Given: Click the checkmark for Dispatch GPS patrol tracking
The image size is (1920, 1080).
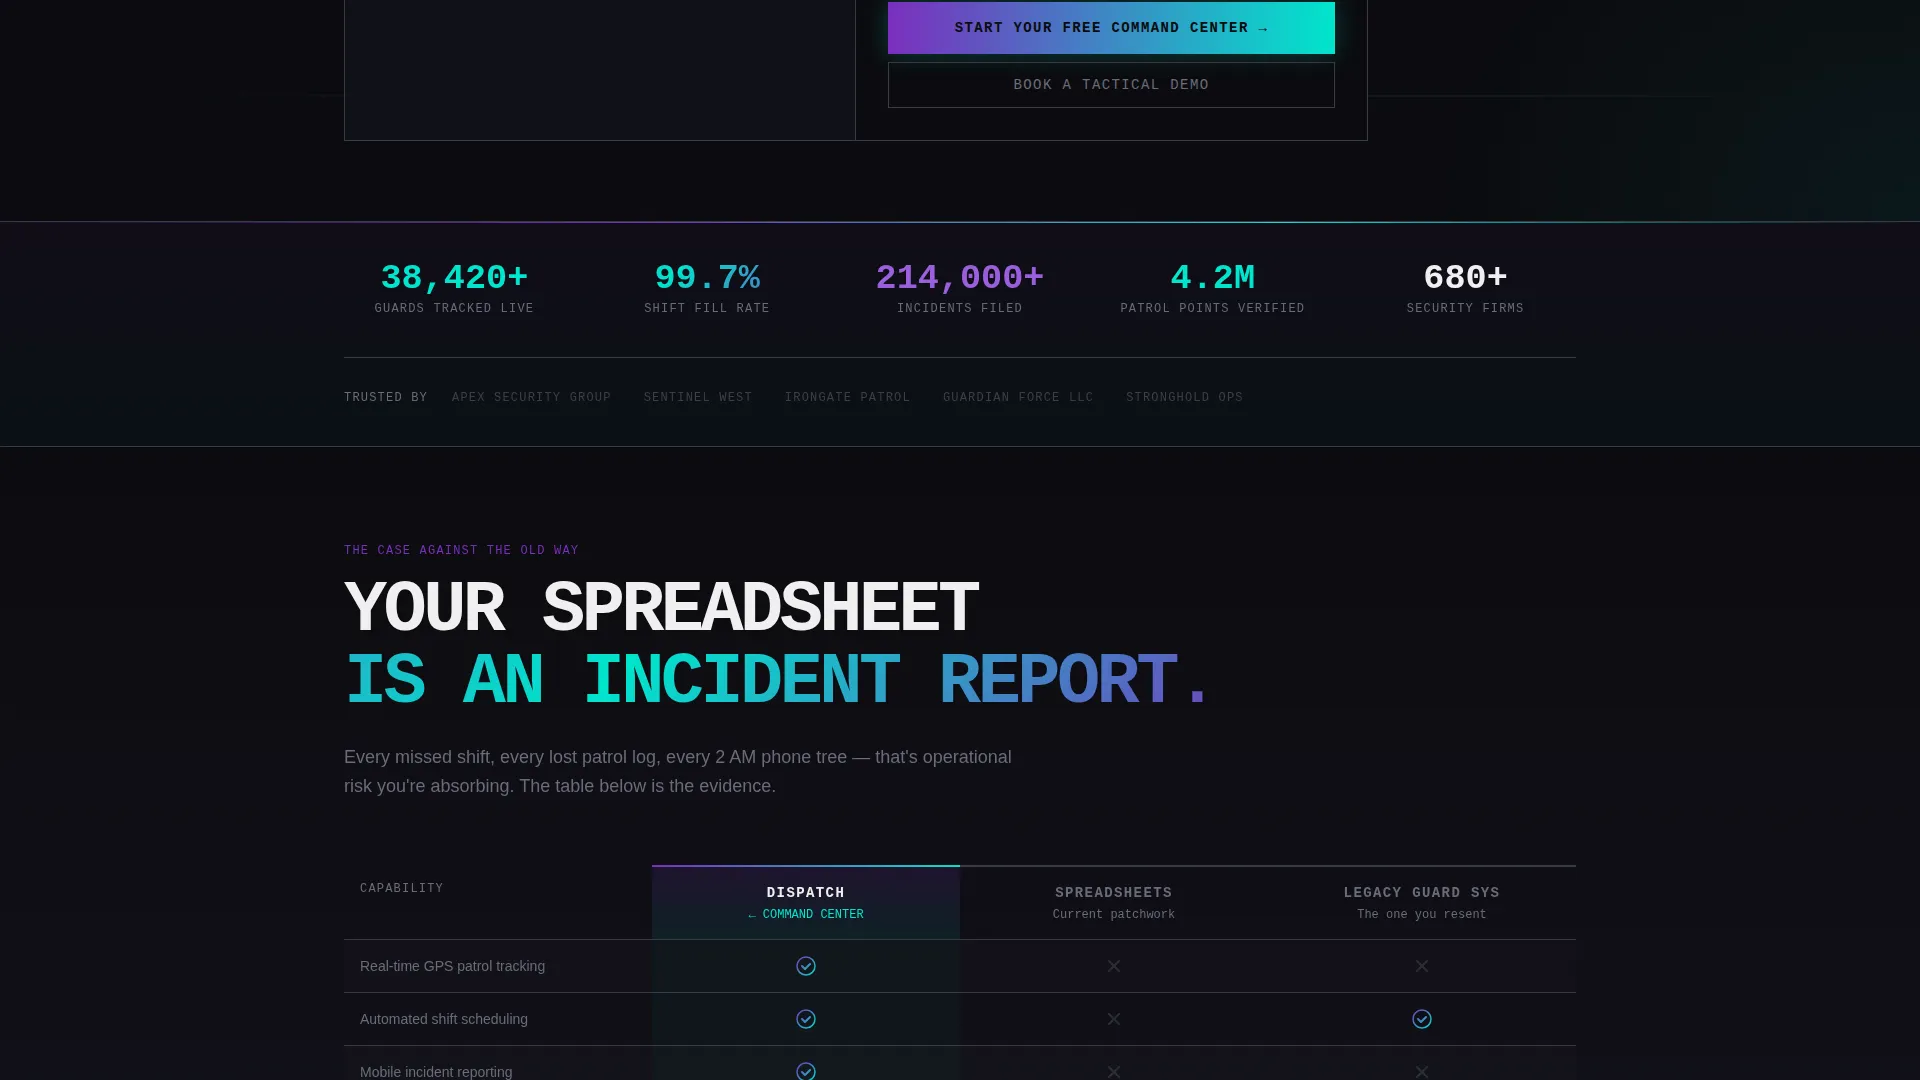Looking at the screenshot, I should tap(806, 966).
